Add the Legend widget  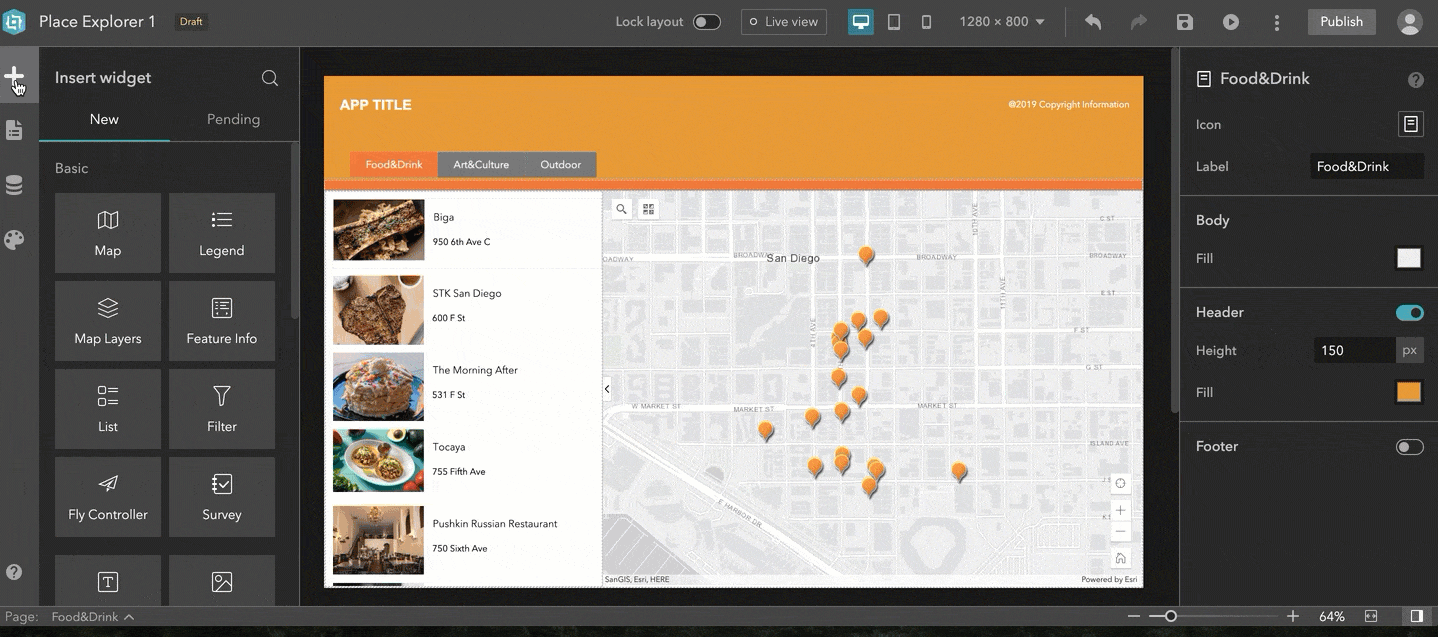tap(222, 233)
